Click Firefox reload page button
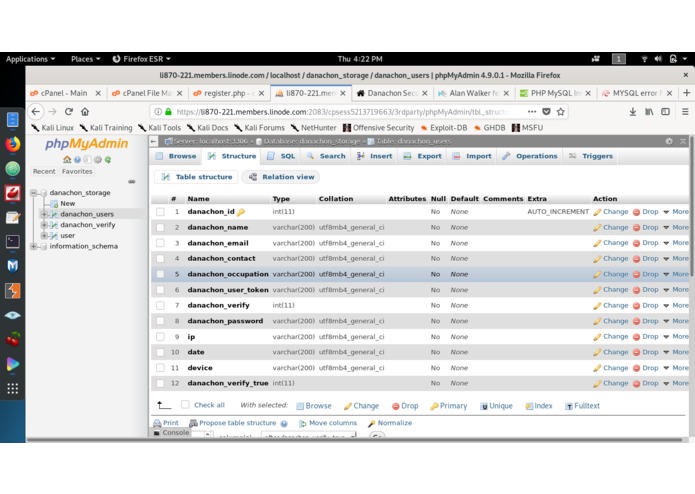The height and width of the screenshot is (494, 695). (69, 112)
